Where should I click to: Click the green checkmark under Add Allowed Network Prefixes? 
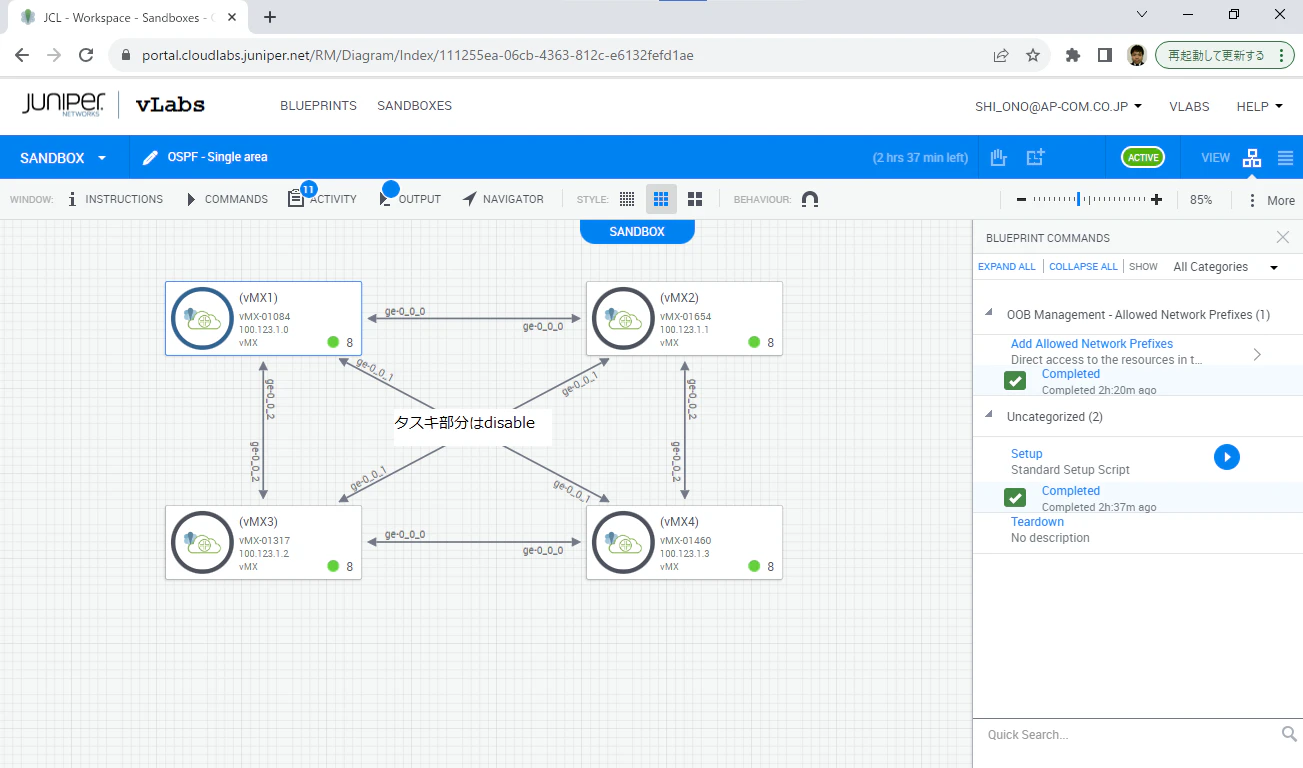pos(1015,381)
